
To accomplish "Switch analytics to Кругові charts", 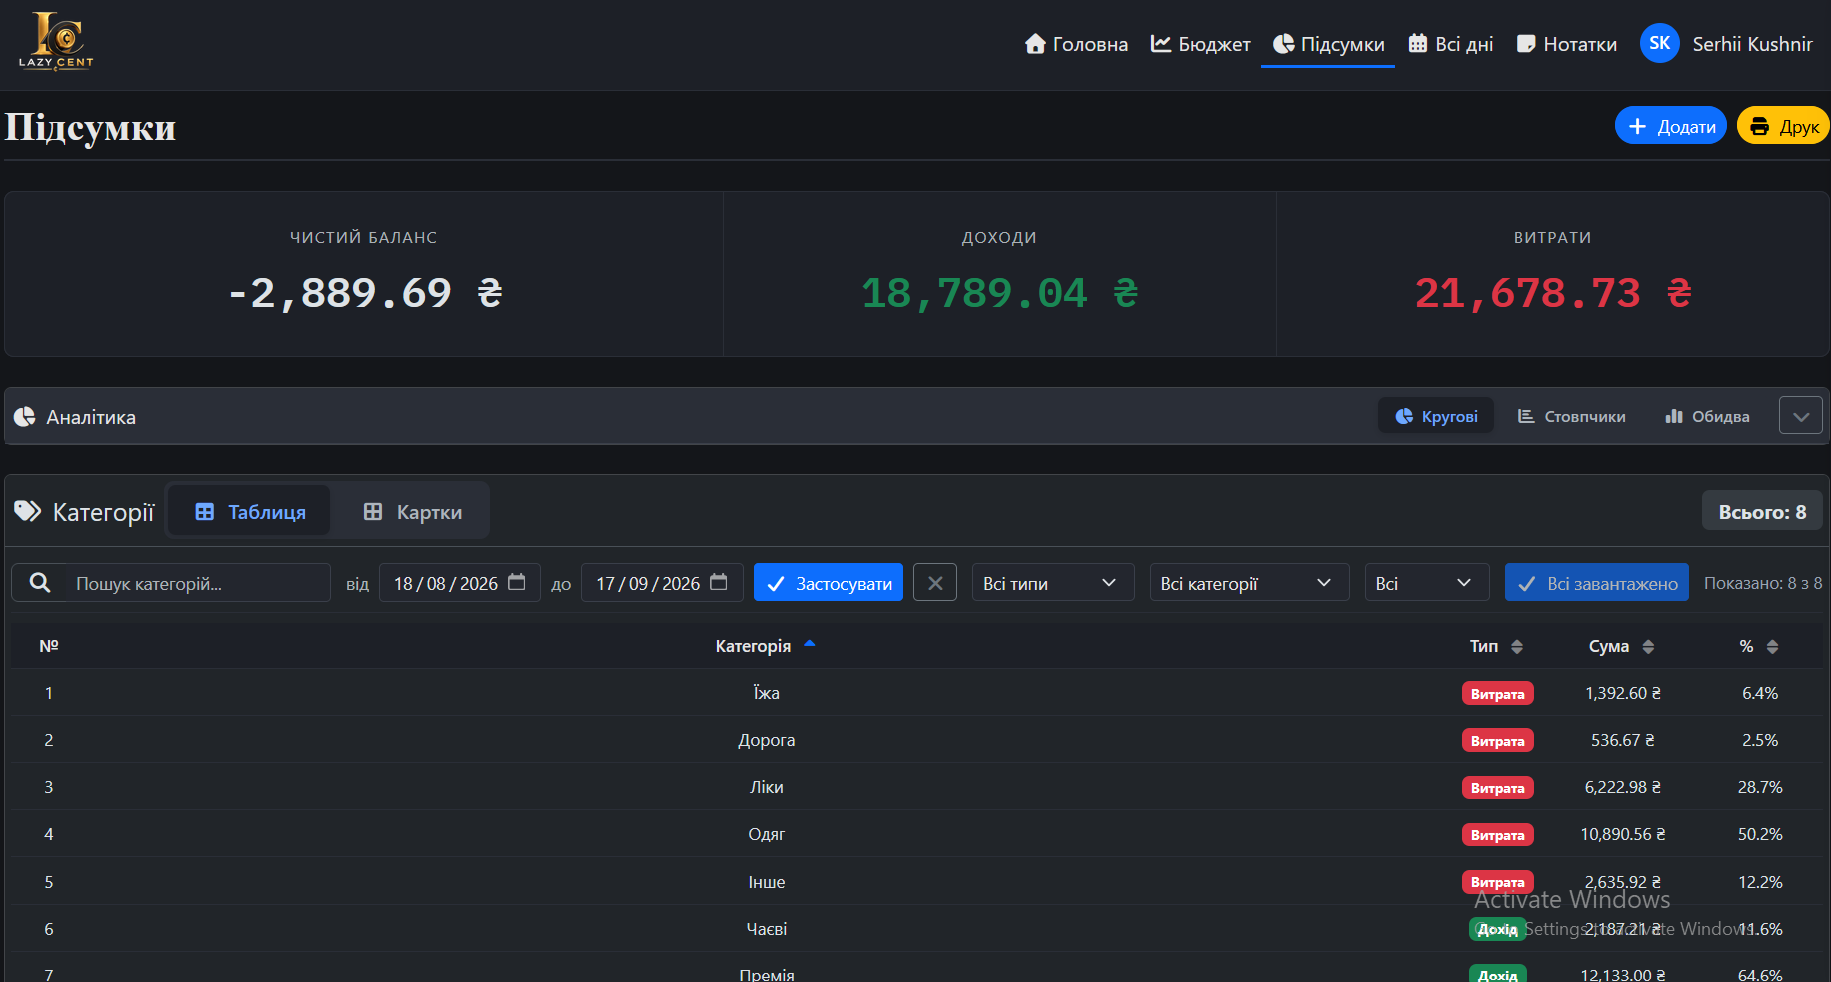I will pyautogui.click(x=1436, y=416).
